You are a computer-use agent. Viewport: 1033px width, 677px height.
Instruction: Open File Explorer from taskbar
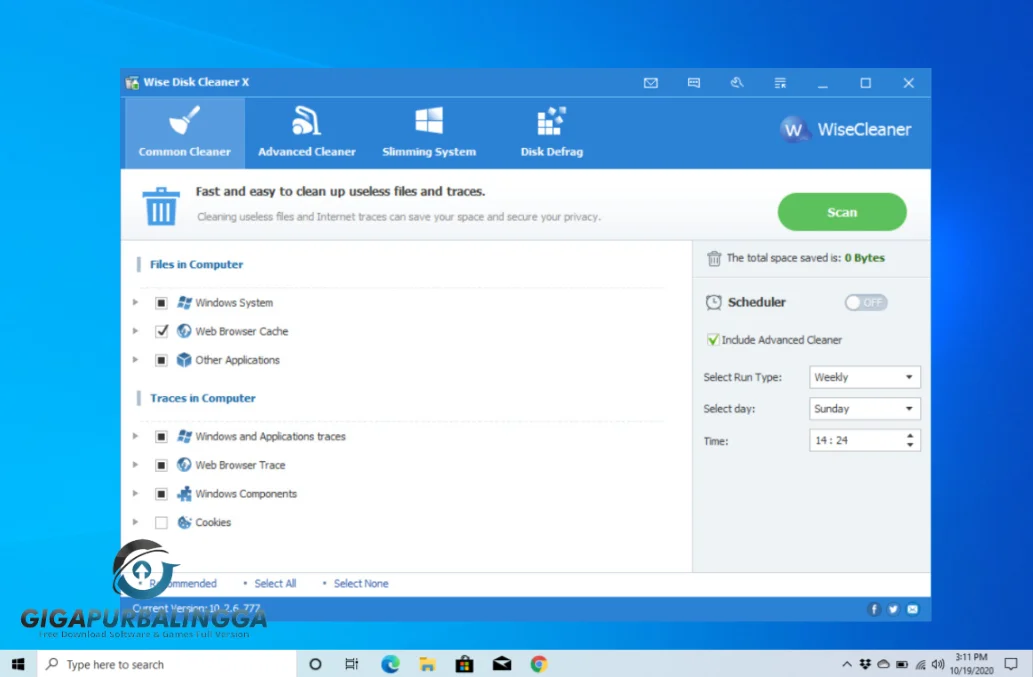point(428,664)
